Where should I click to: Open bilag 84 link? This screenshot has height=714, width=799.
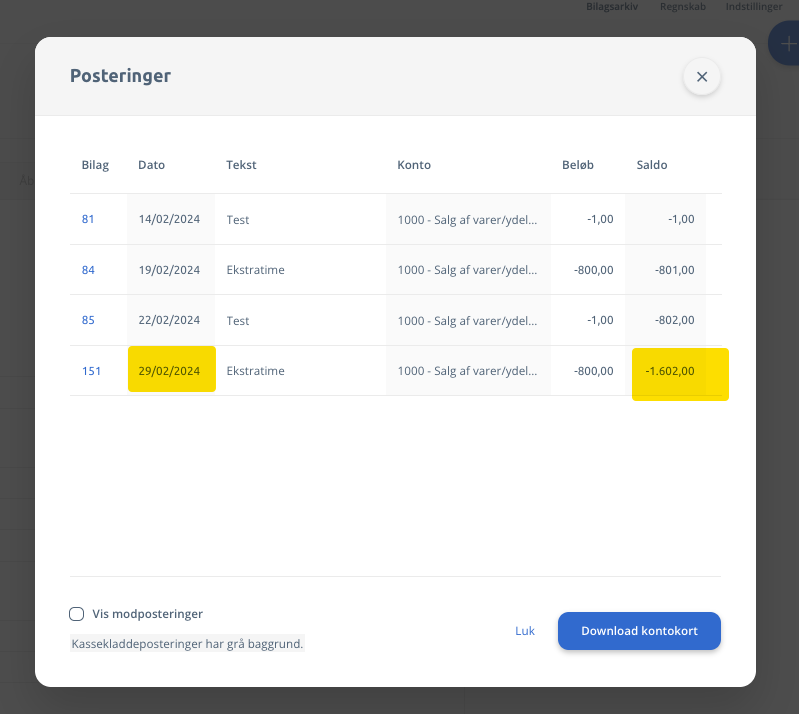pos(88,270)
